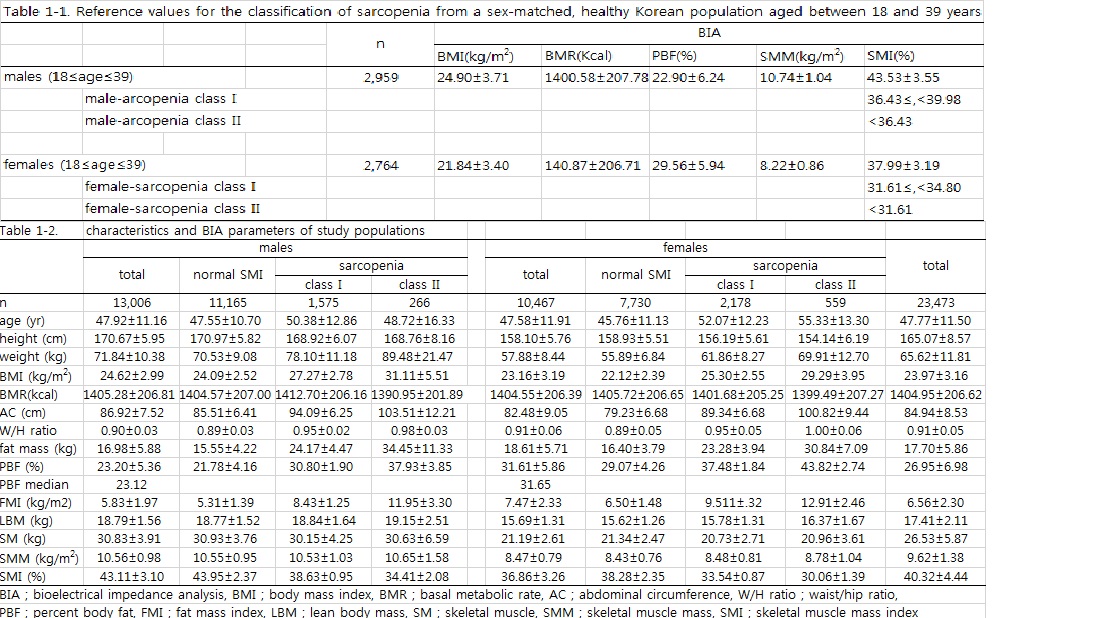Click the SMI(%) column header
Viewport: 1120px width, 618px height.
pyautogui.click(x=890, y=56)
